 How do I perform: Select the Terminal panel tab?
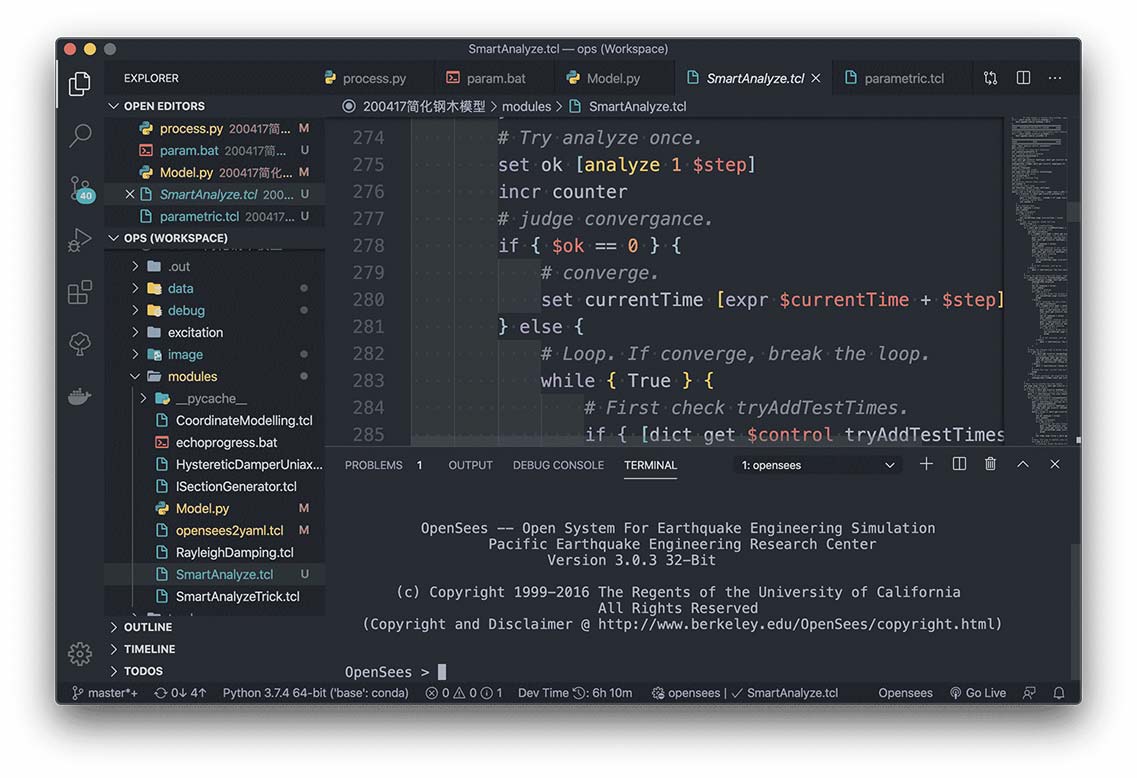point(650,465)
